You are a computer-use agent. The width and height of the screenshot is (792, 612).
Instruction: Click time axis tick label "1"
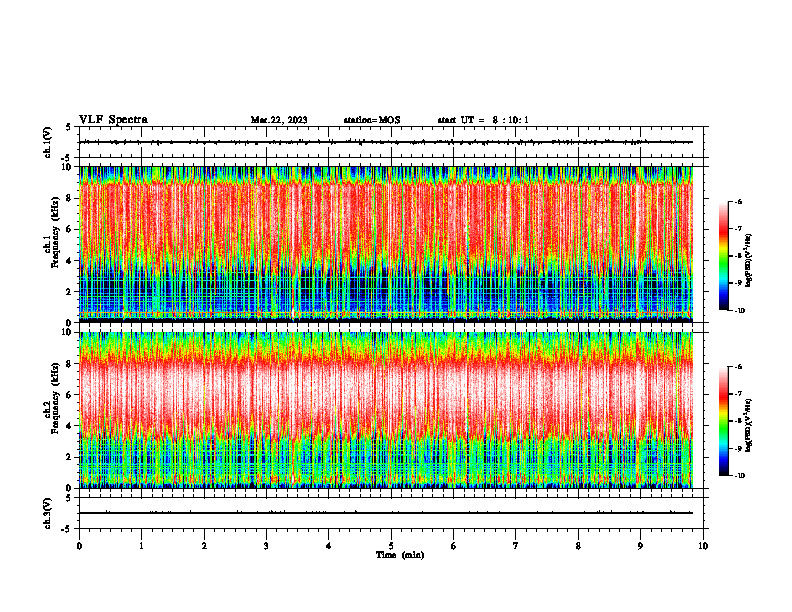click(x=141, y=546)
